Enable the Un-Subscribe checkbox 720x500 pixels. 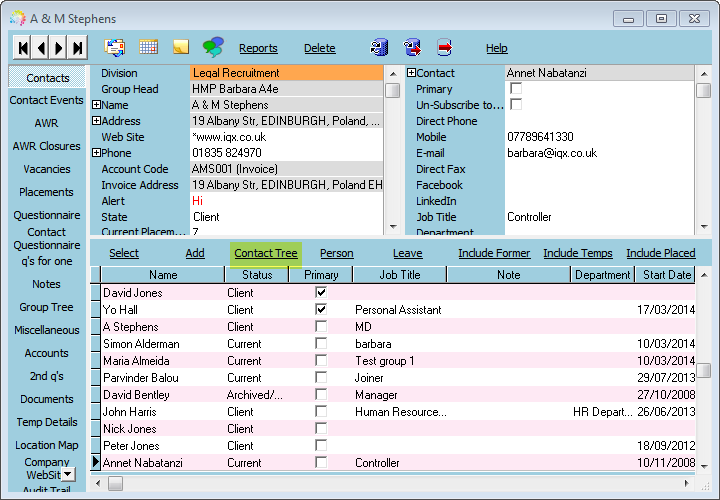coord(516,105)
